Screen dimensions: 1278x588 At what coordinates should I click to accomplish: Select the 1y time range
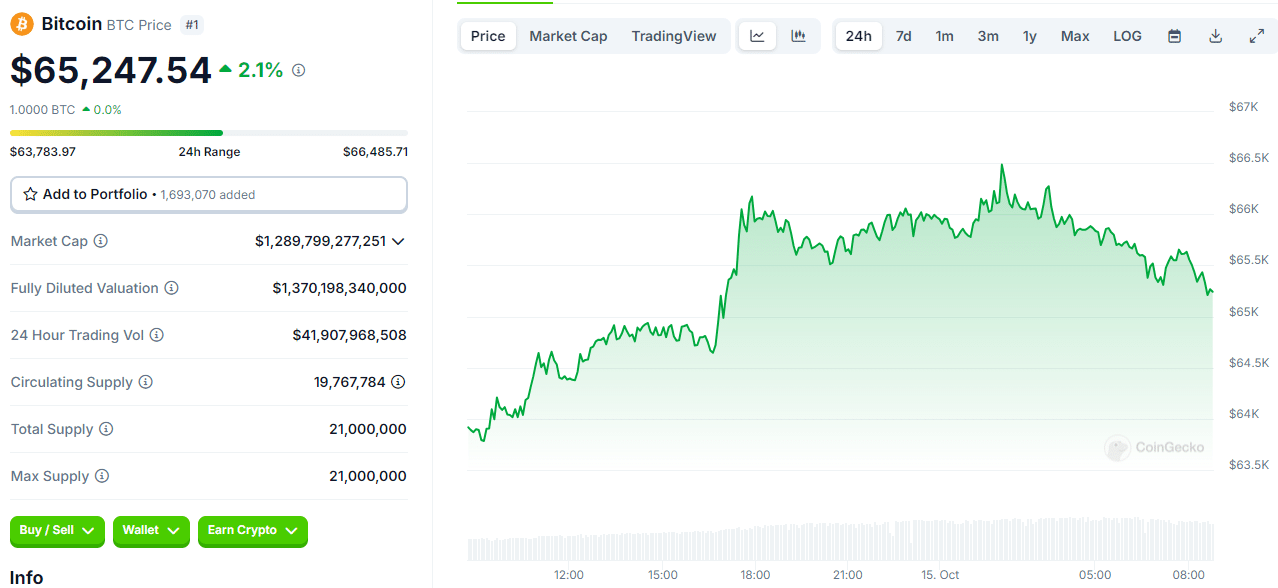1030,36
